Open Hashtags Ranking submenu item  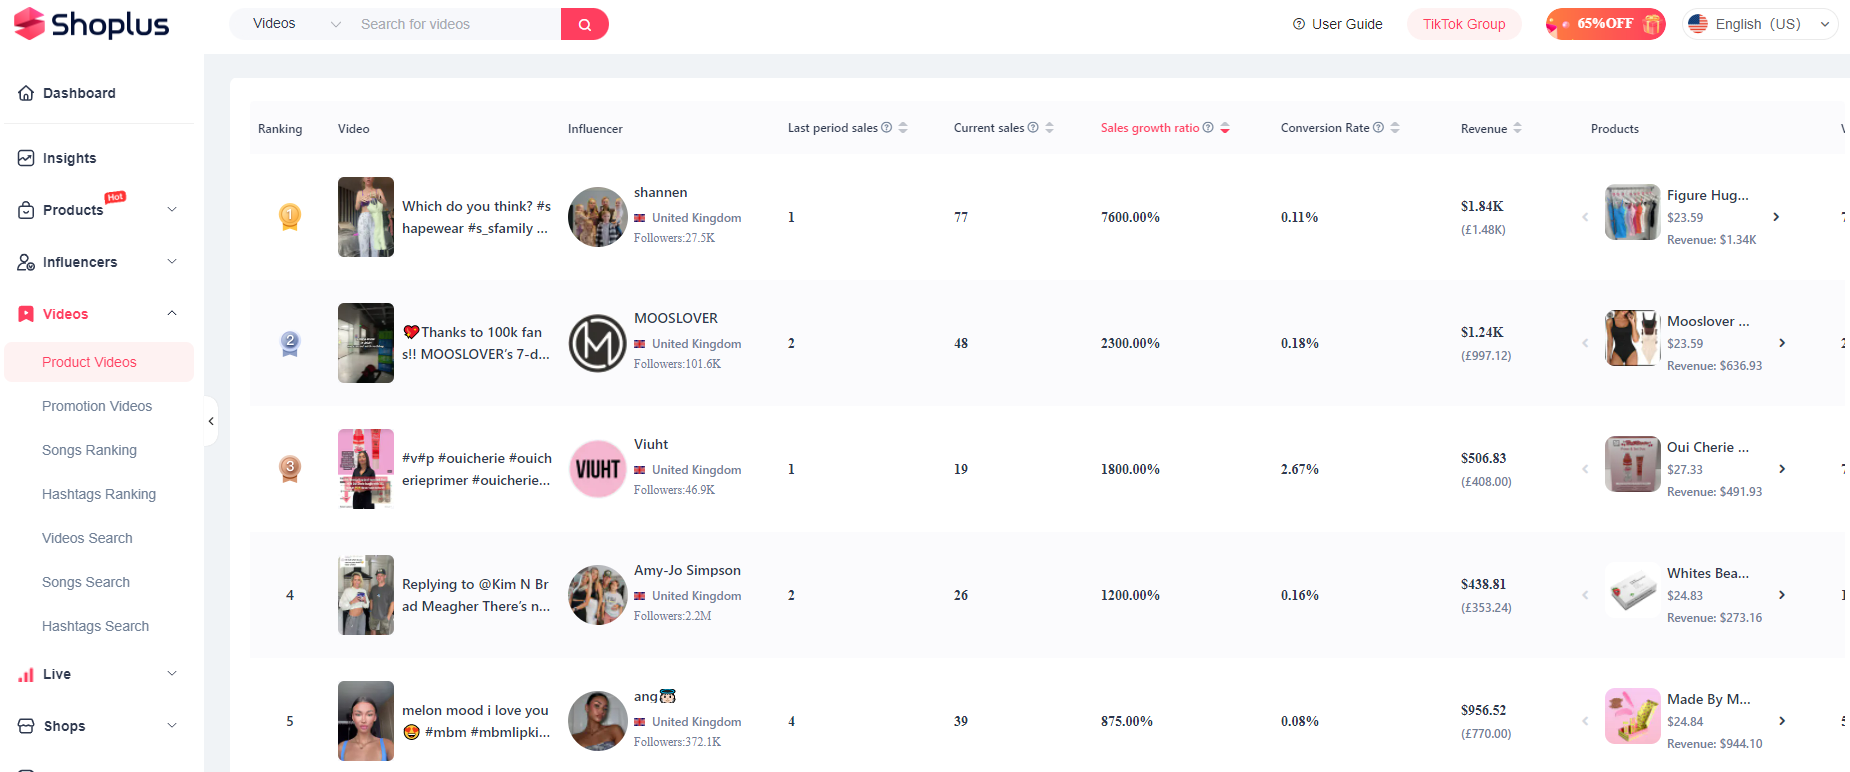click(99, 494)
